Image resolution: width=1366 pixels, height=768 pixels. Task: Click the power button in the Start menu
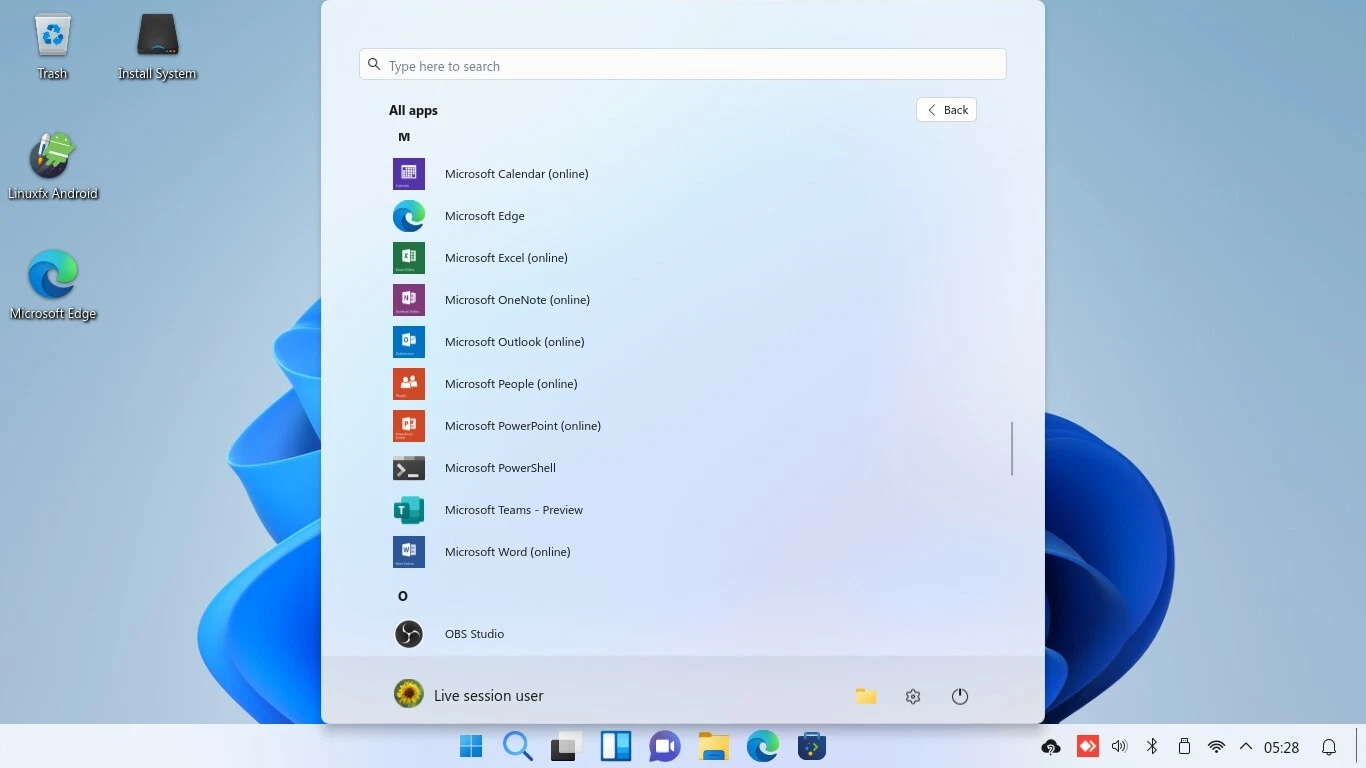coord(960,696)
